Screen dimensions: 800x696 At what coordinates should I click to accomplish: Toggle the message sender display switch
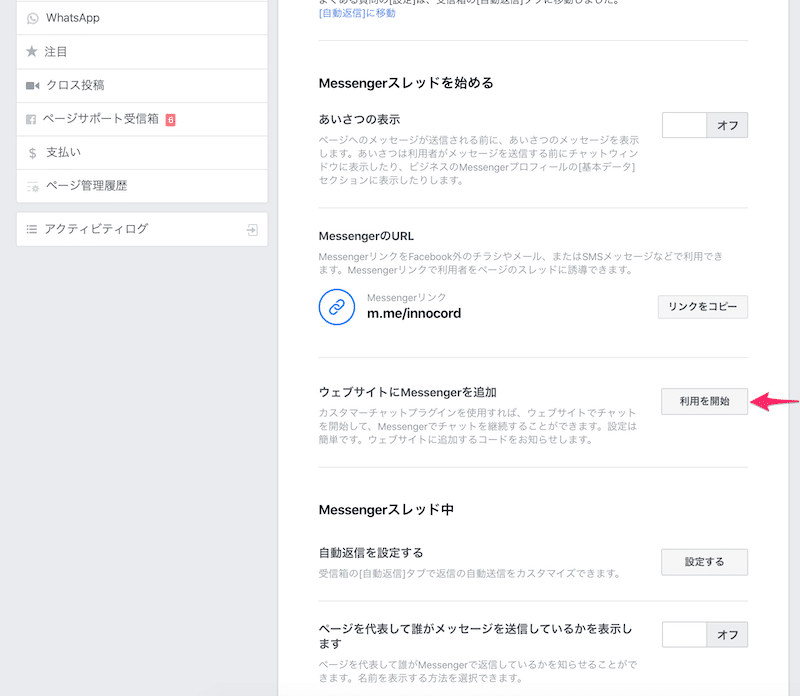[705, 634]
